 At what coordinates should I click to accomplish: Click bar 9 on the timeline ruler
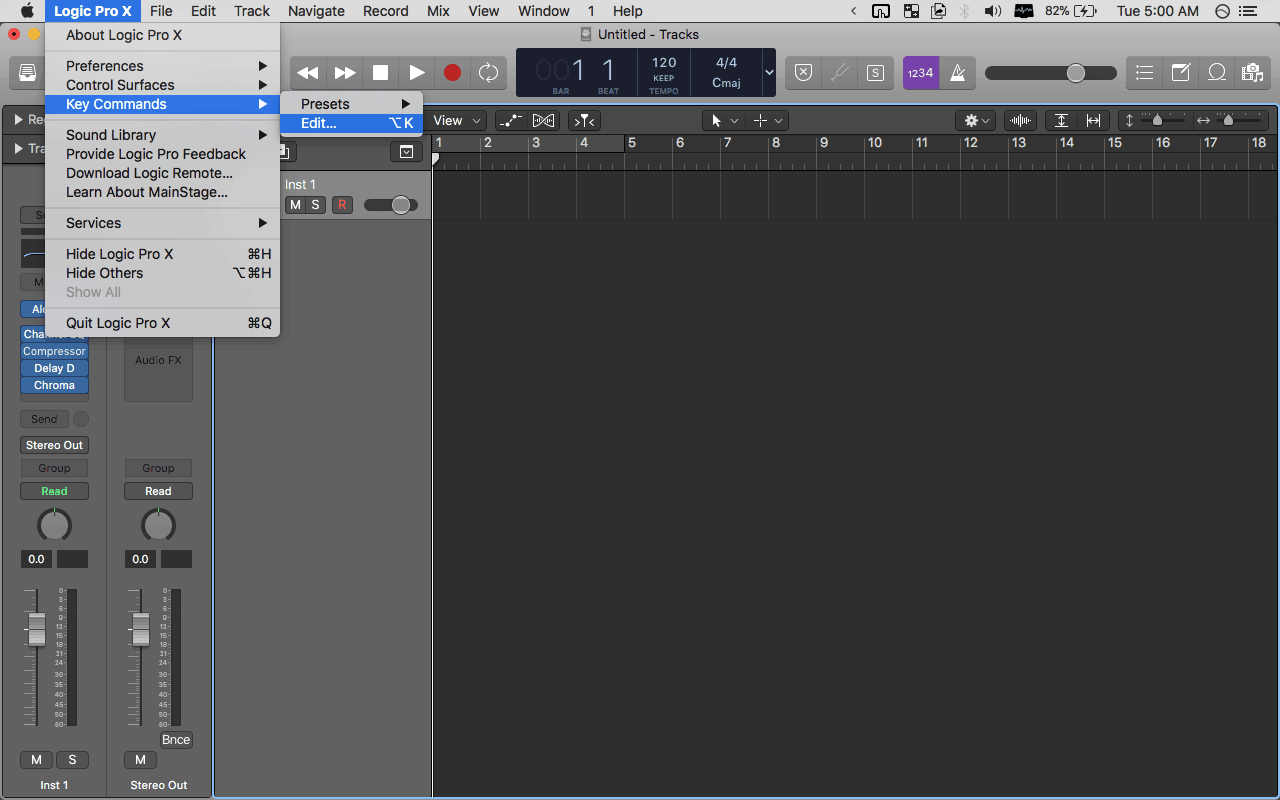(x=824, y=143)
